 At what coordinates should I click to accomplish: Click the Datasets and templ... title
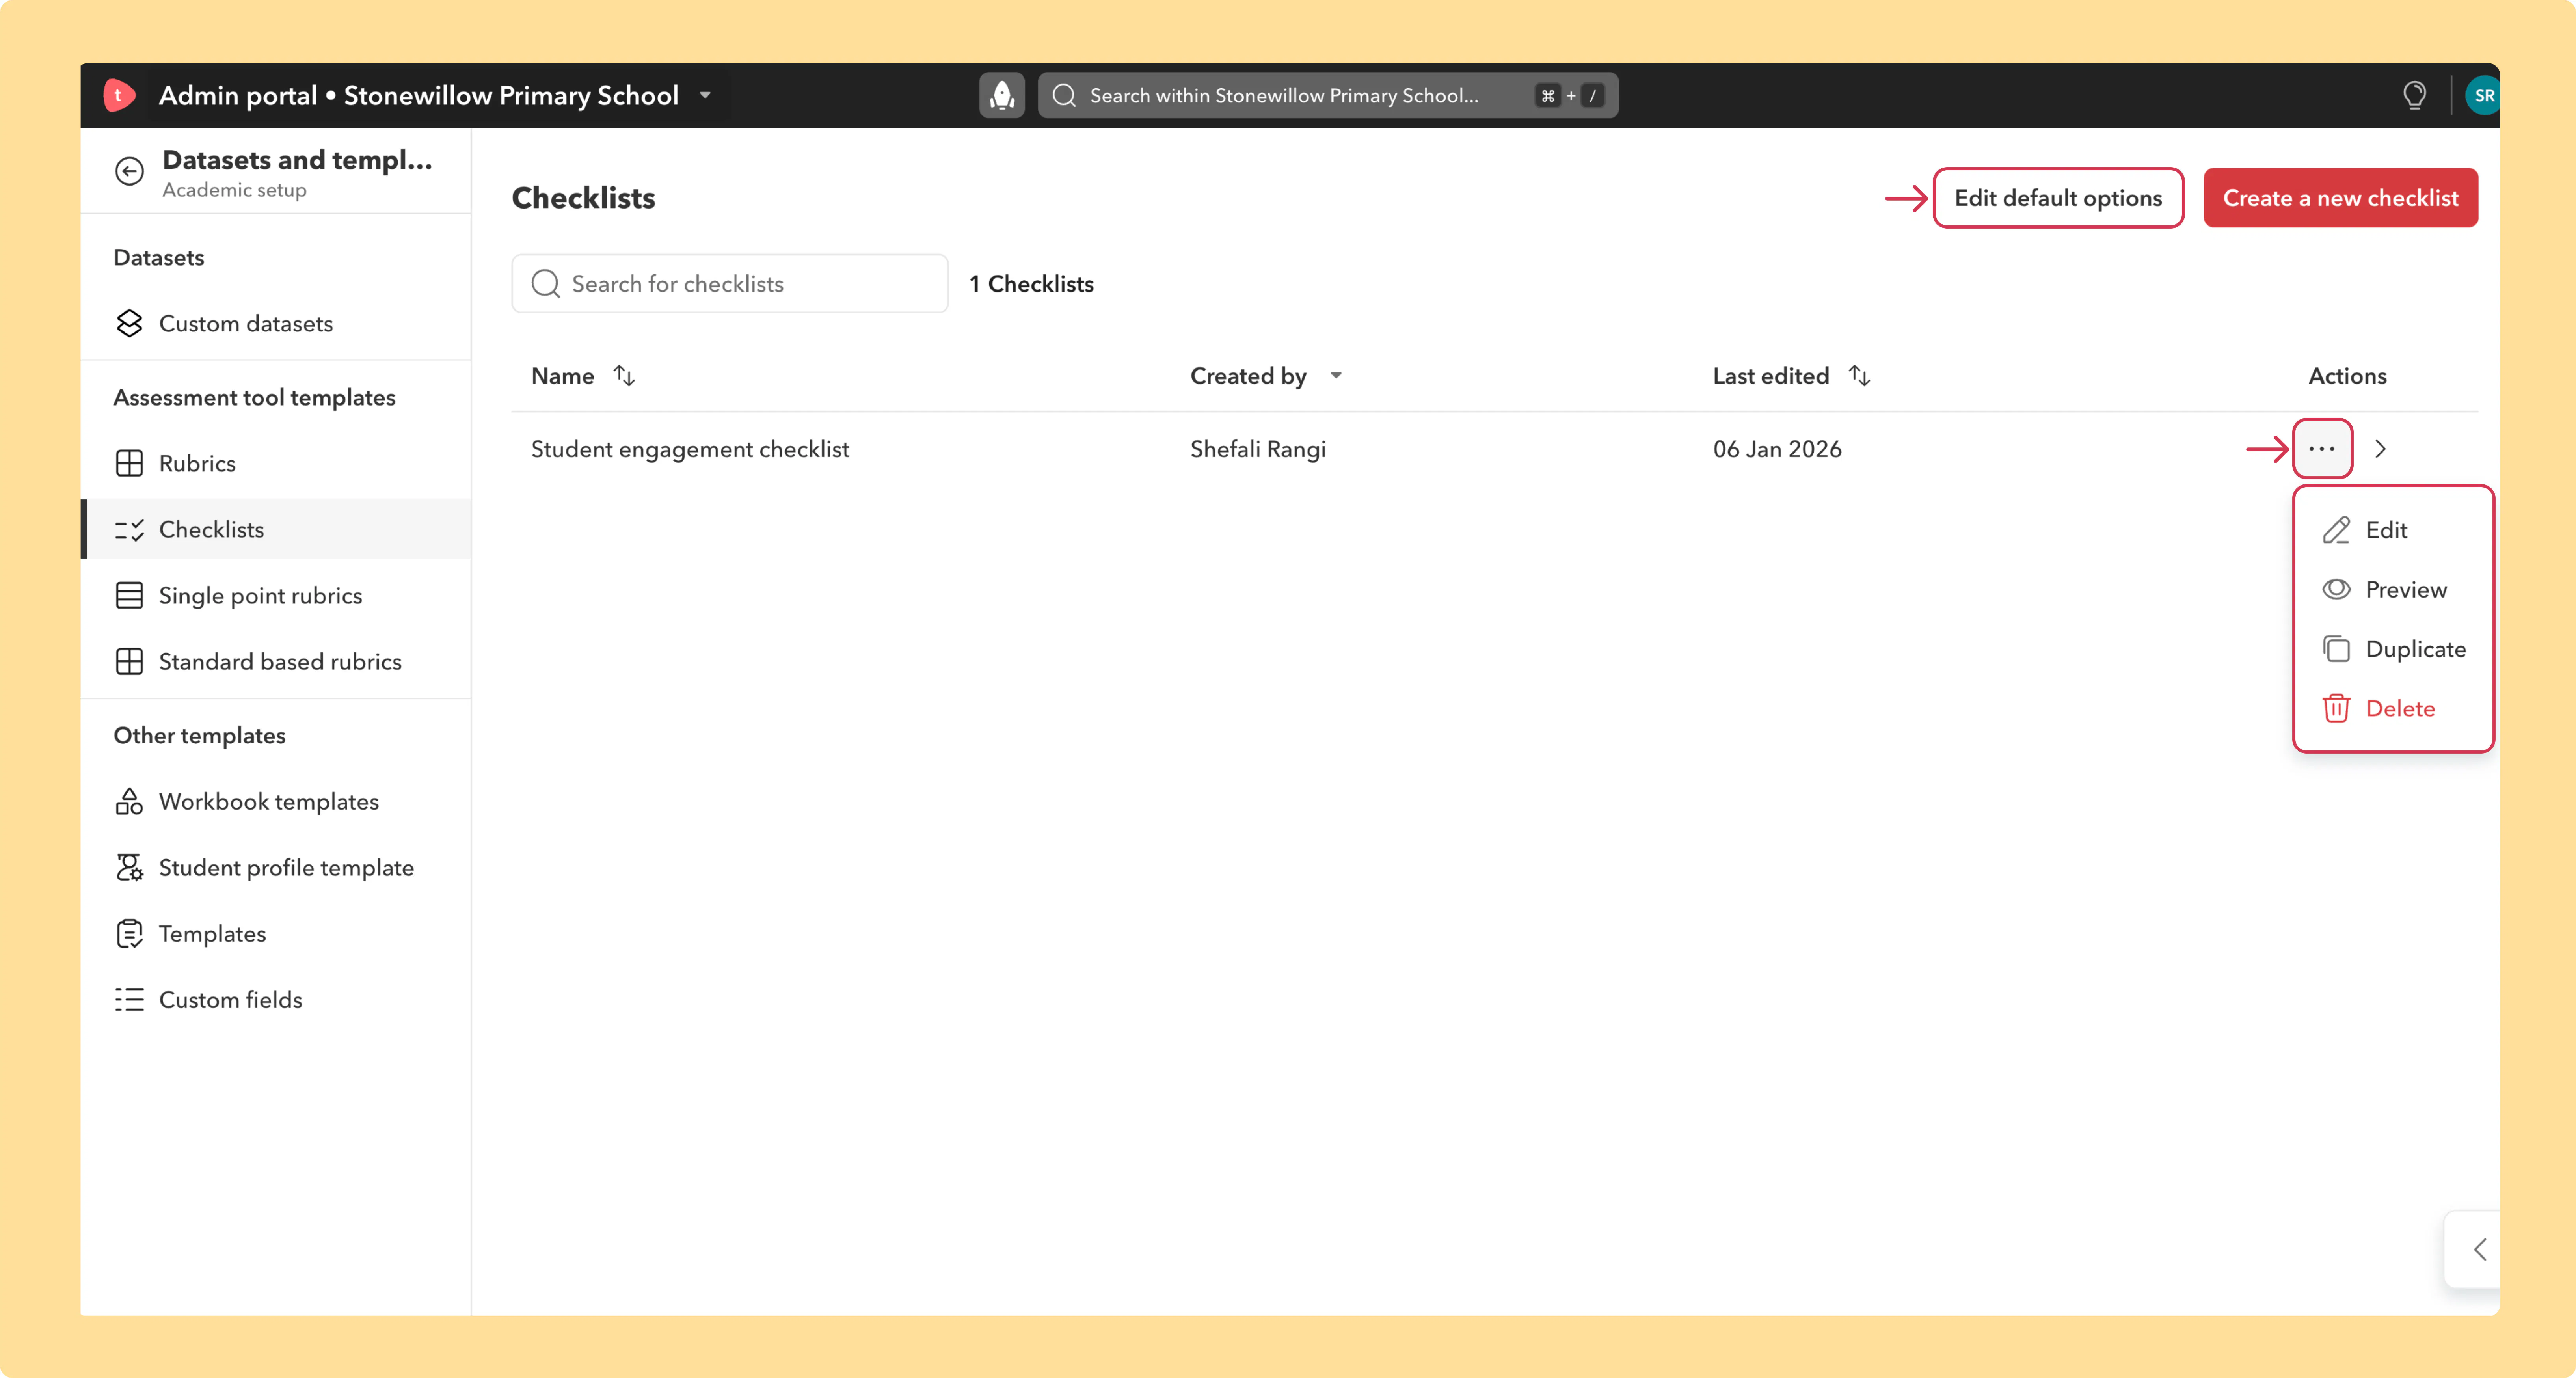[297, 160]
